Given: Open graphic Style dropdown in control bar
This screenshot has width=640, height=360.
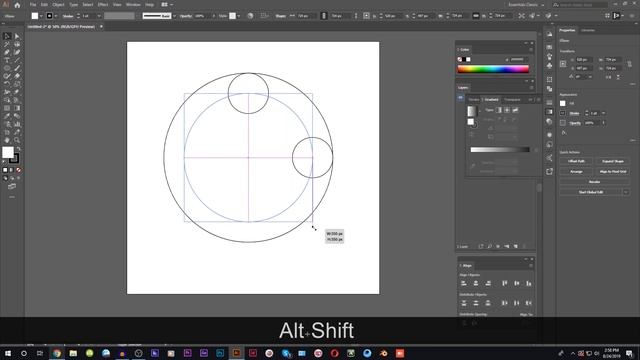Looking at the screenshot, I should pos(239,16).
